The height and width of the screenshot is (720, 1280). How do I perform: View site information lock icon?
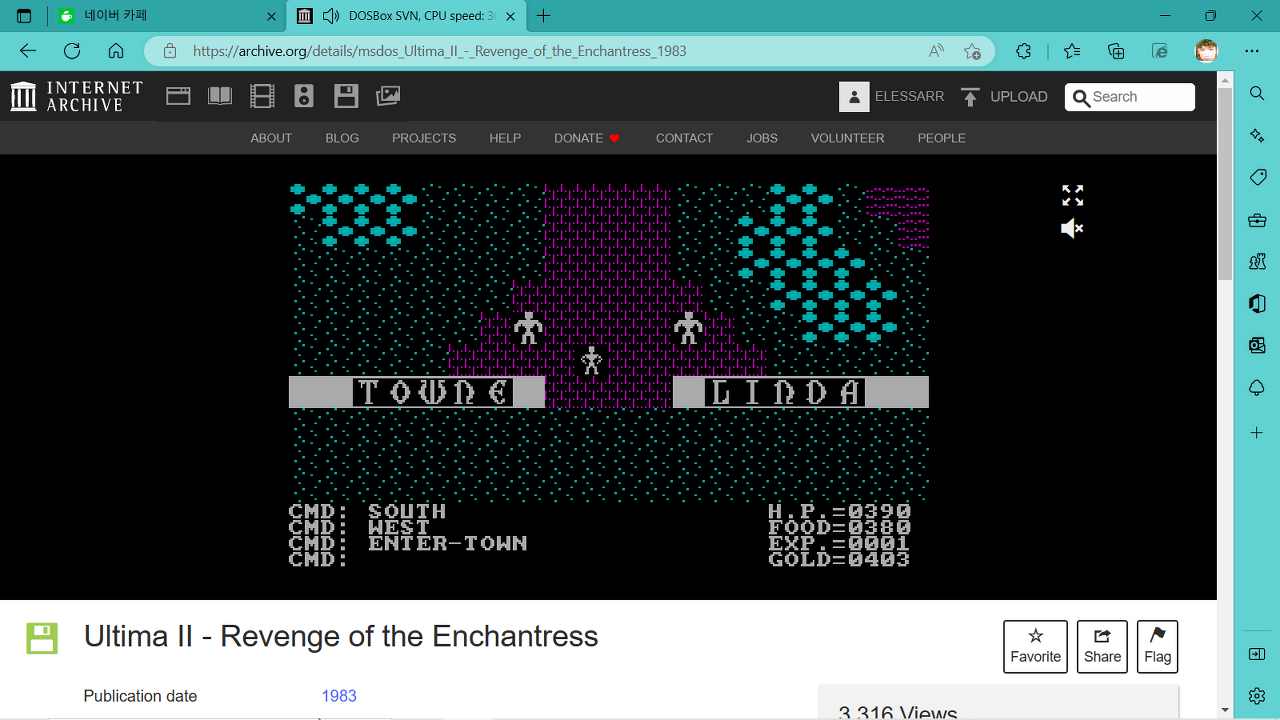tap(170, 51)
